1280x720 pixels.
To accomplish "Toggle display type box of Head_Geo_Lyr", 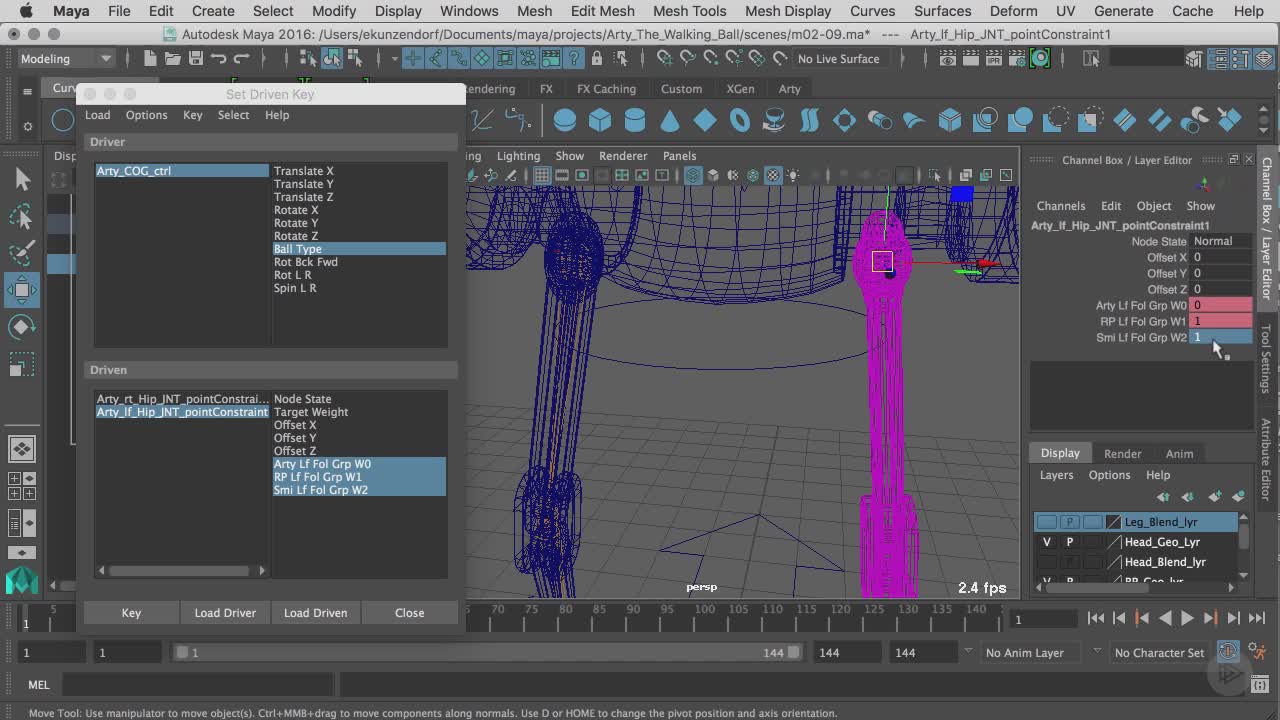I will click(1093, 542).
